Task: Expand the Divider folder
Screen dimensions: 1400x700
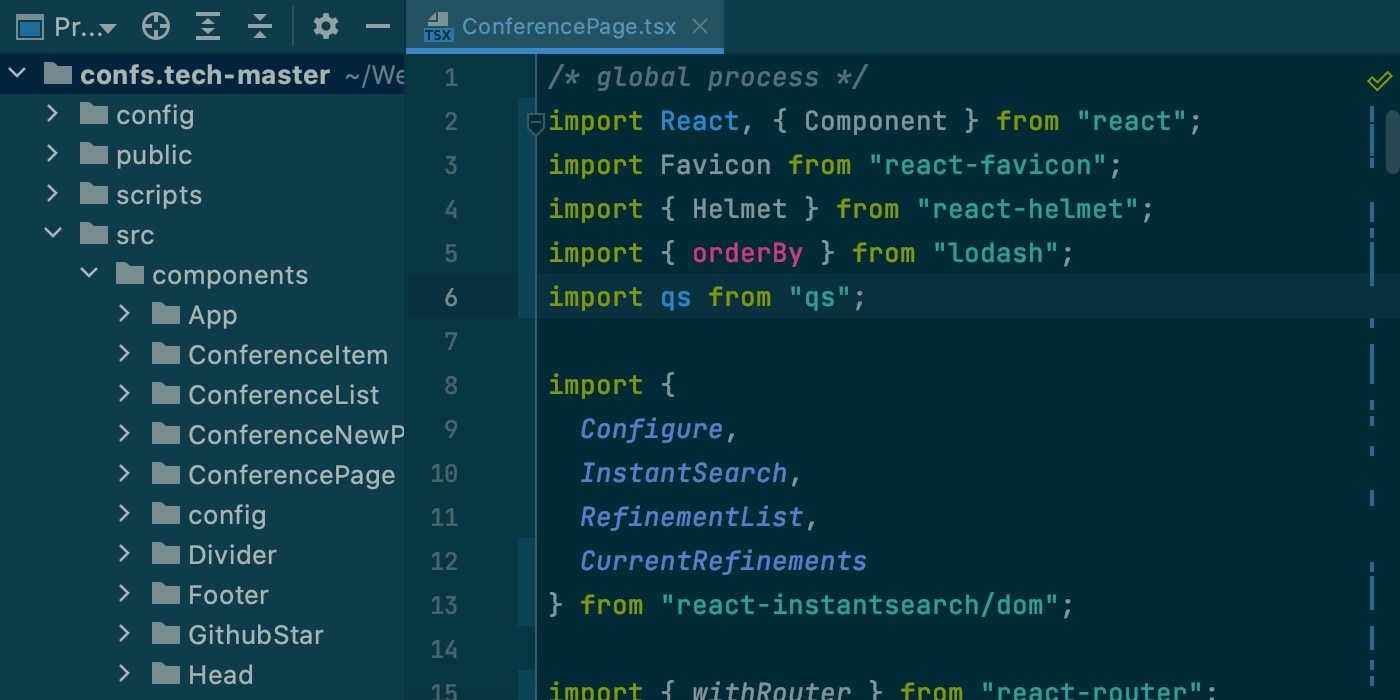Action: coord(125,555)
